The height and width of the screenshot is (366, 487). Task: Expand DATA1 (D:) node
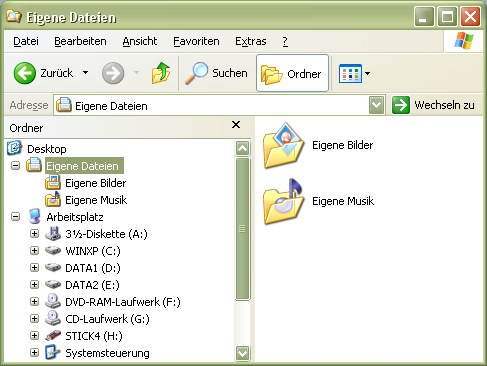(34, 268)
